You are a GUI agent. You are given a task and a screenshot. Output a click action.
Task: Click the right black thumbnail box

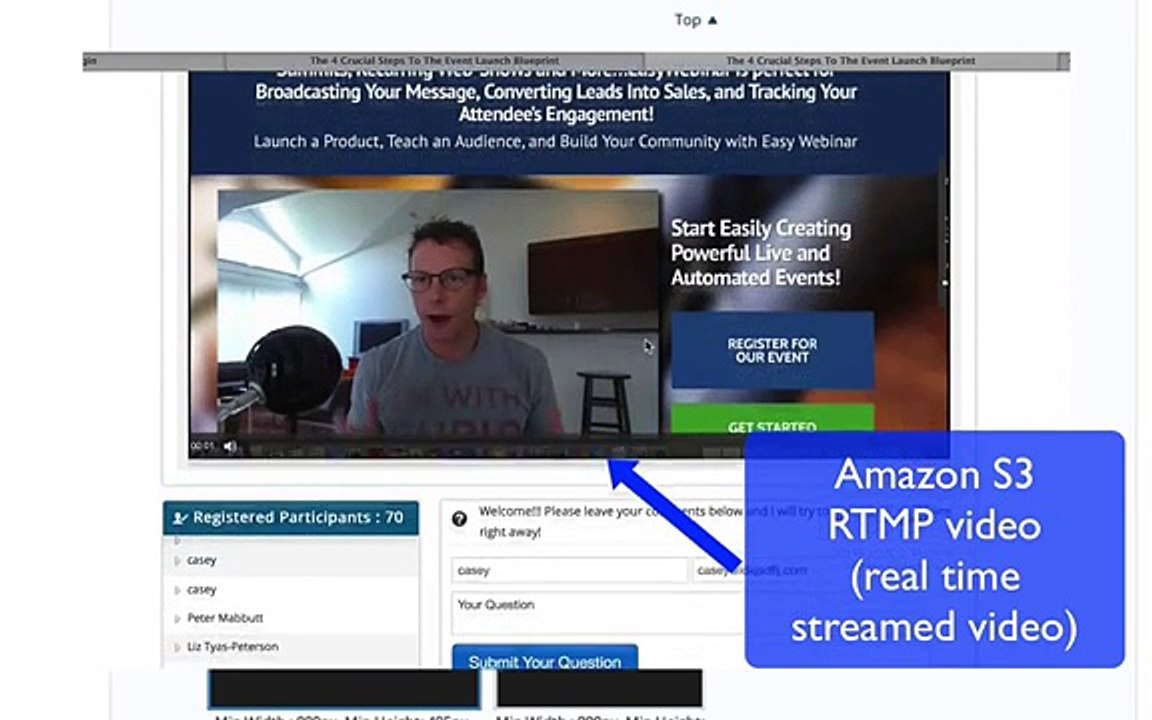coord(600,689)
